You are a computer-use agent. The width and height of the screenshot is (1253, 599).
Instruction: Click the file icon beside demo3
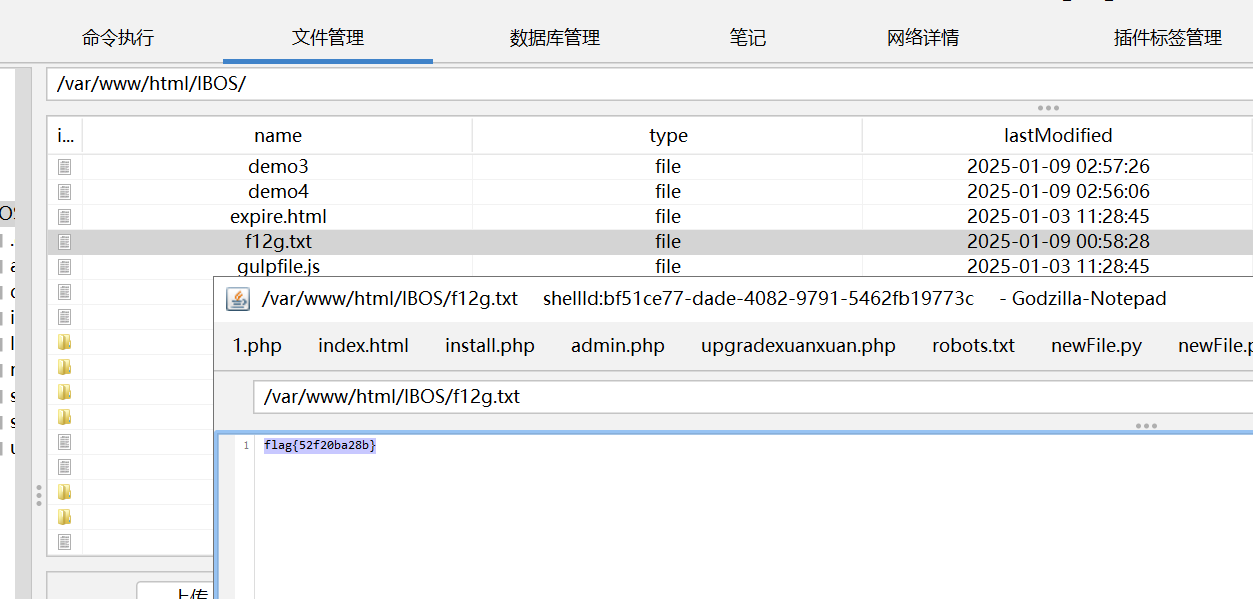coord(65,166)
